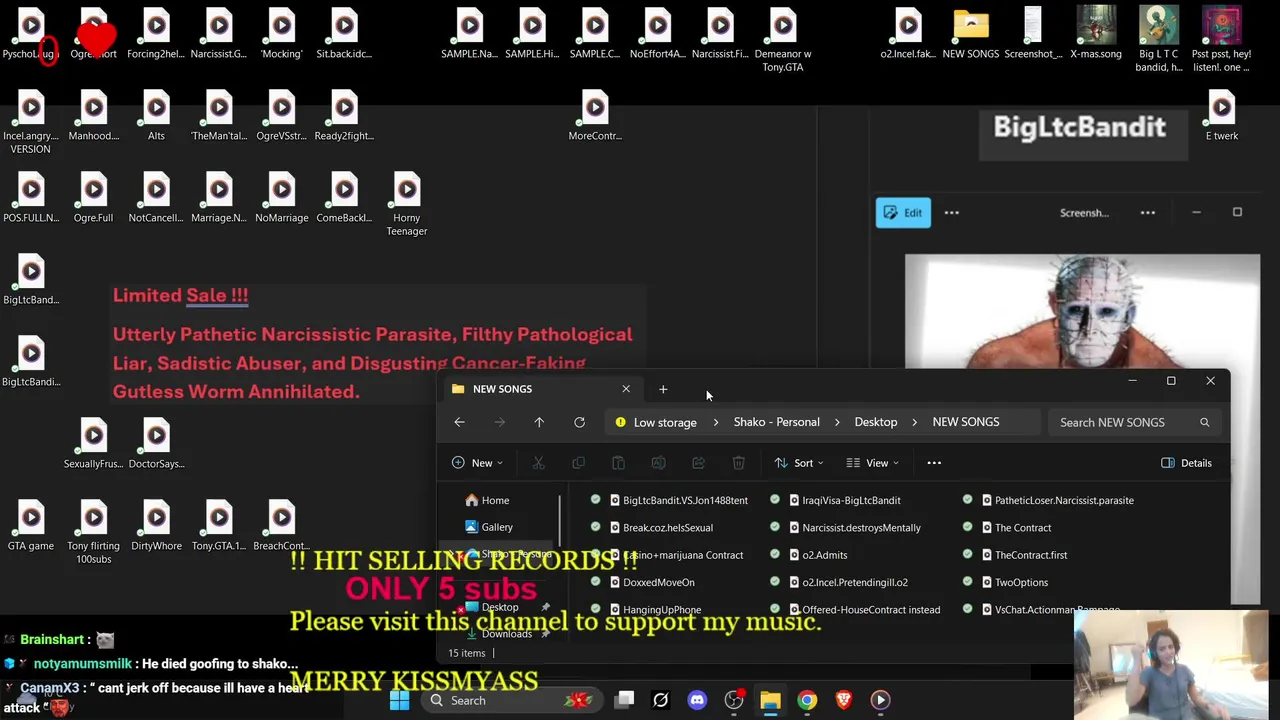The width and height of the screenshot is (1280, 720).
Task: Open the X-mas.song desktop icon
Action: pyautogui.click(x=1096, y=34)
